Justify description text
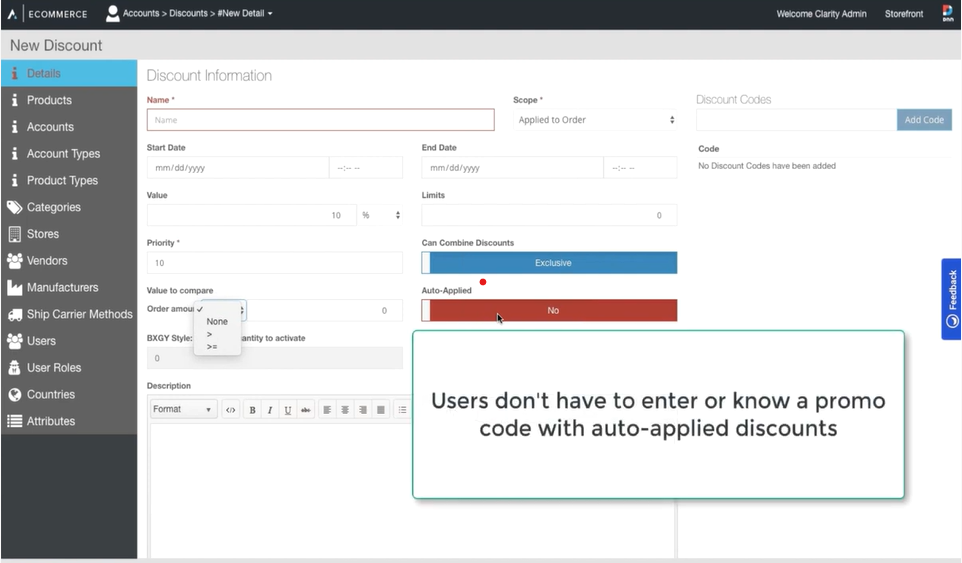Viewport: 962px width, 563px height. coord(380,410)
